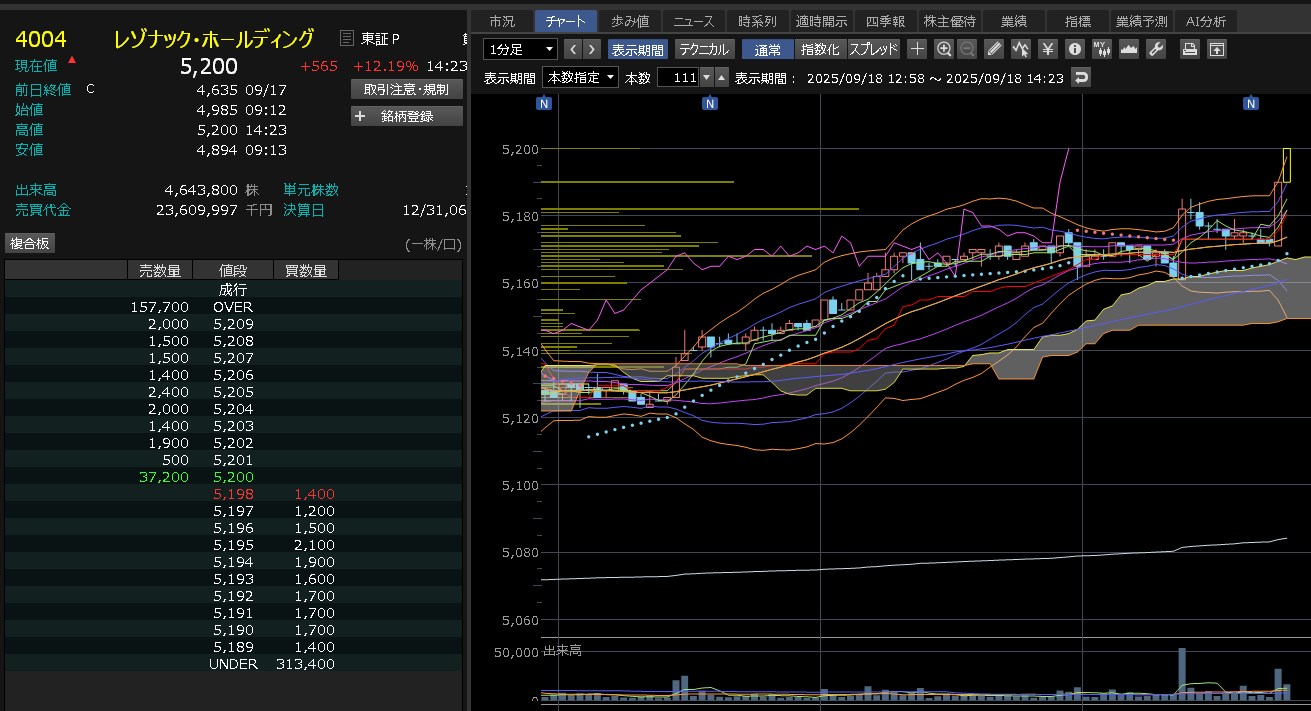Select the pencil drawing tool
1311x711 pixels.
click(994, 48)
